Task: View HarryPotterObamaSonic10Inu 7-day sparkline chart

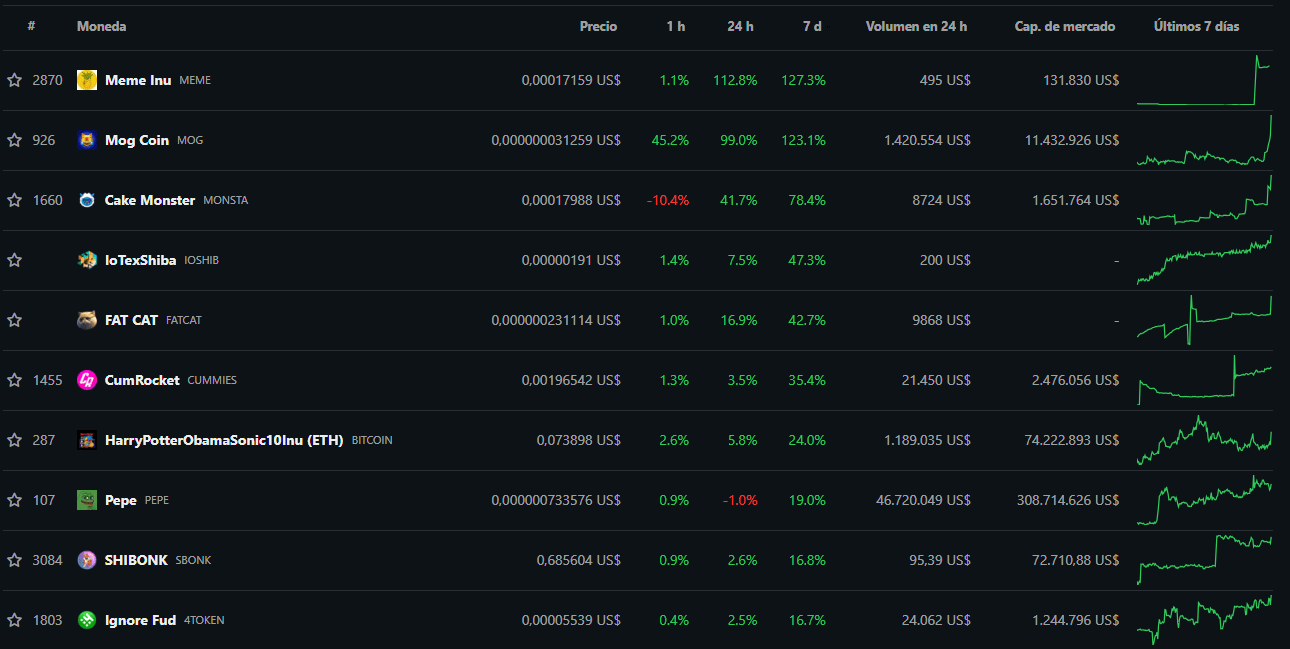Action: tap(1204, 440)
